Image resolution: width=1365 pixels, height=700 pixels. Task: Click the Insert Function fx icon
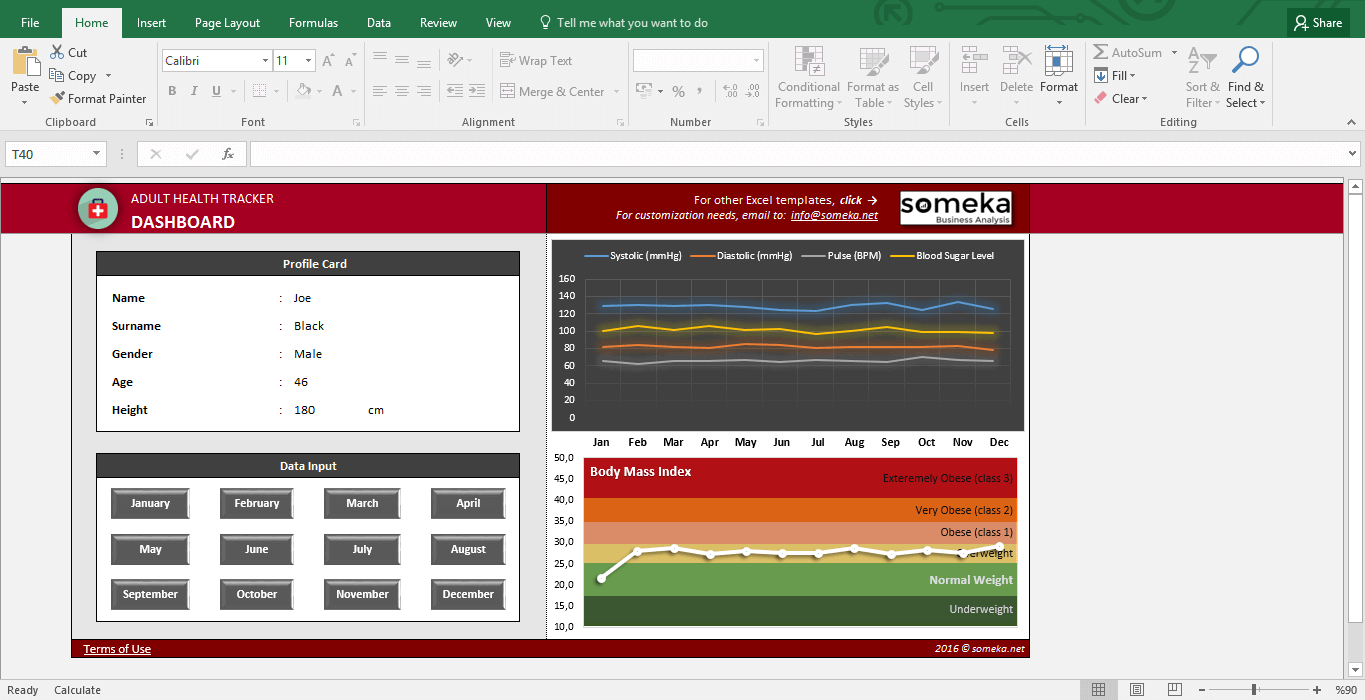click(228, 154)
